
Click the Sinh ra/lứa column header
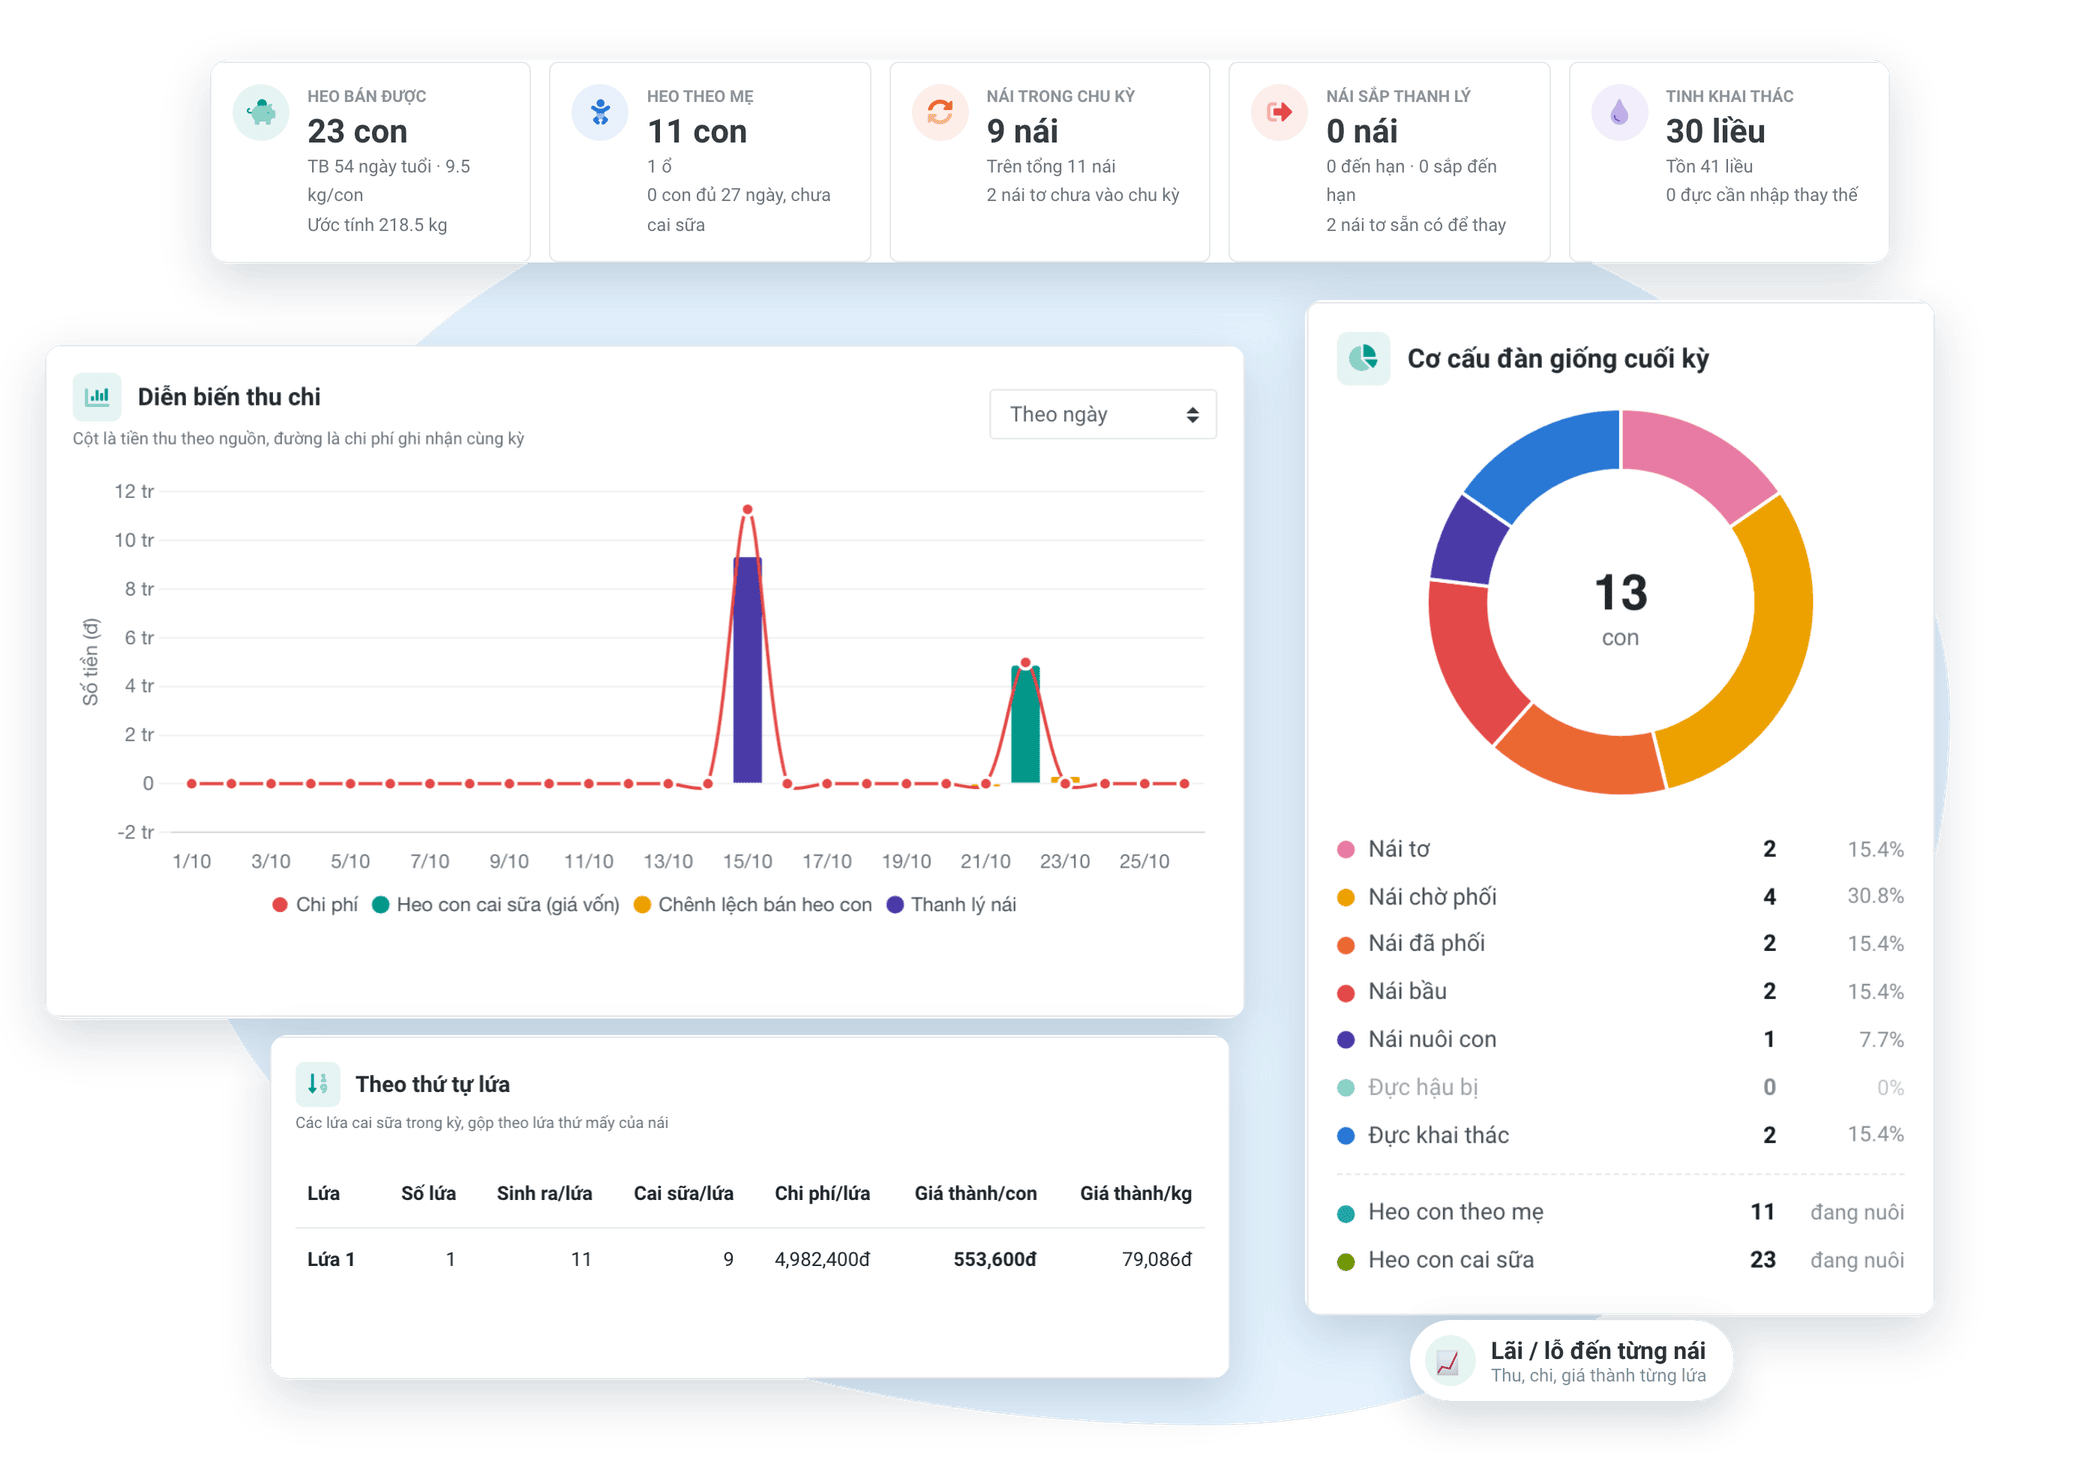click(544, 1193)
